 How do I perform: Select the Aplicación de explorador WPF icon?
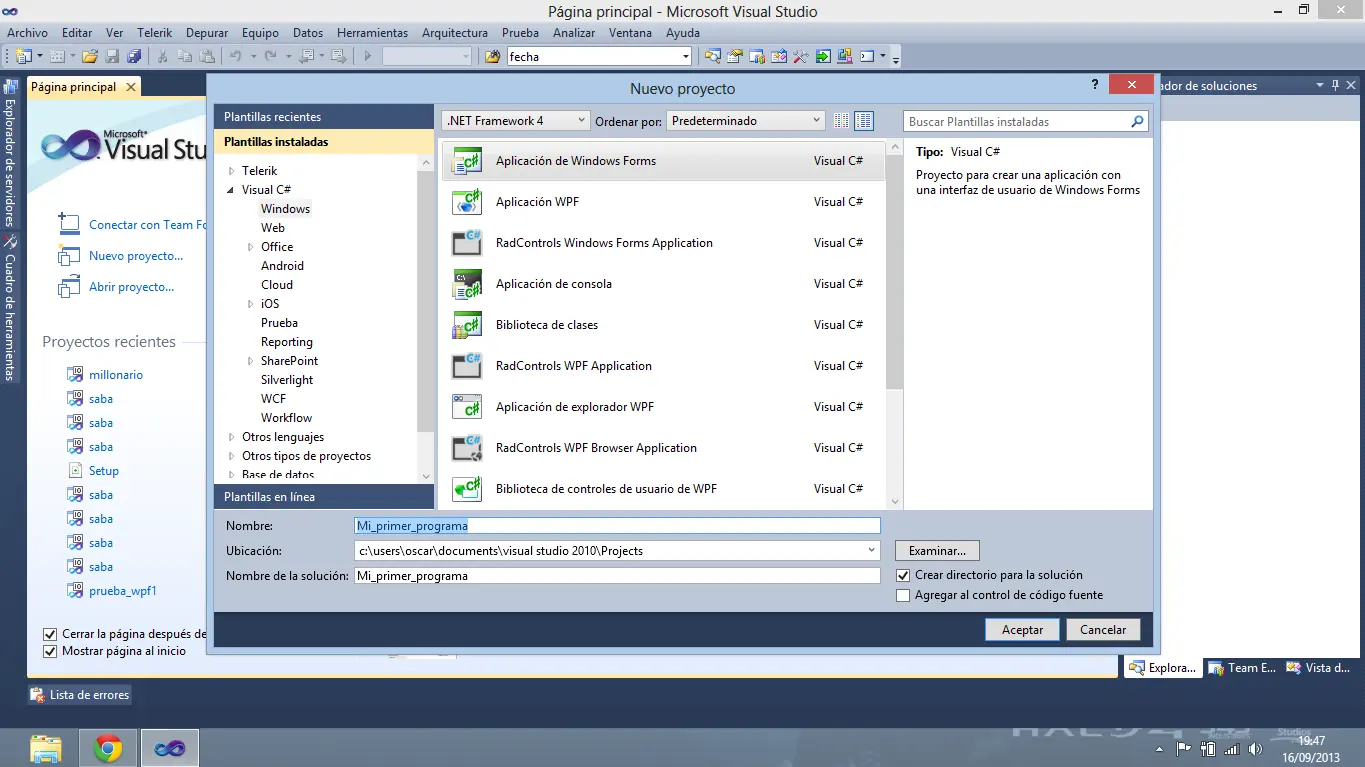point(467,407)
